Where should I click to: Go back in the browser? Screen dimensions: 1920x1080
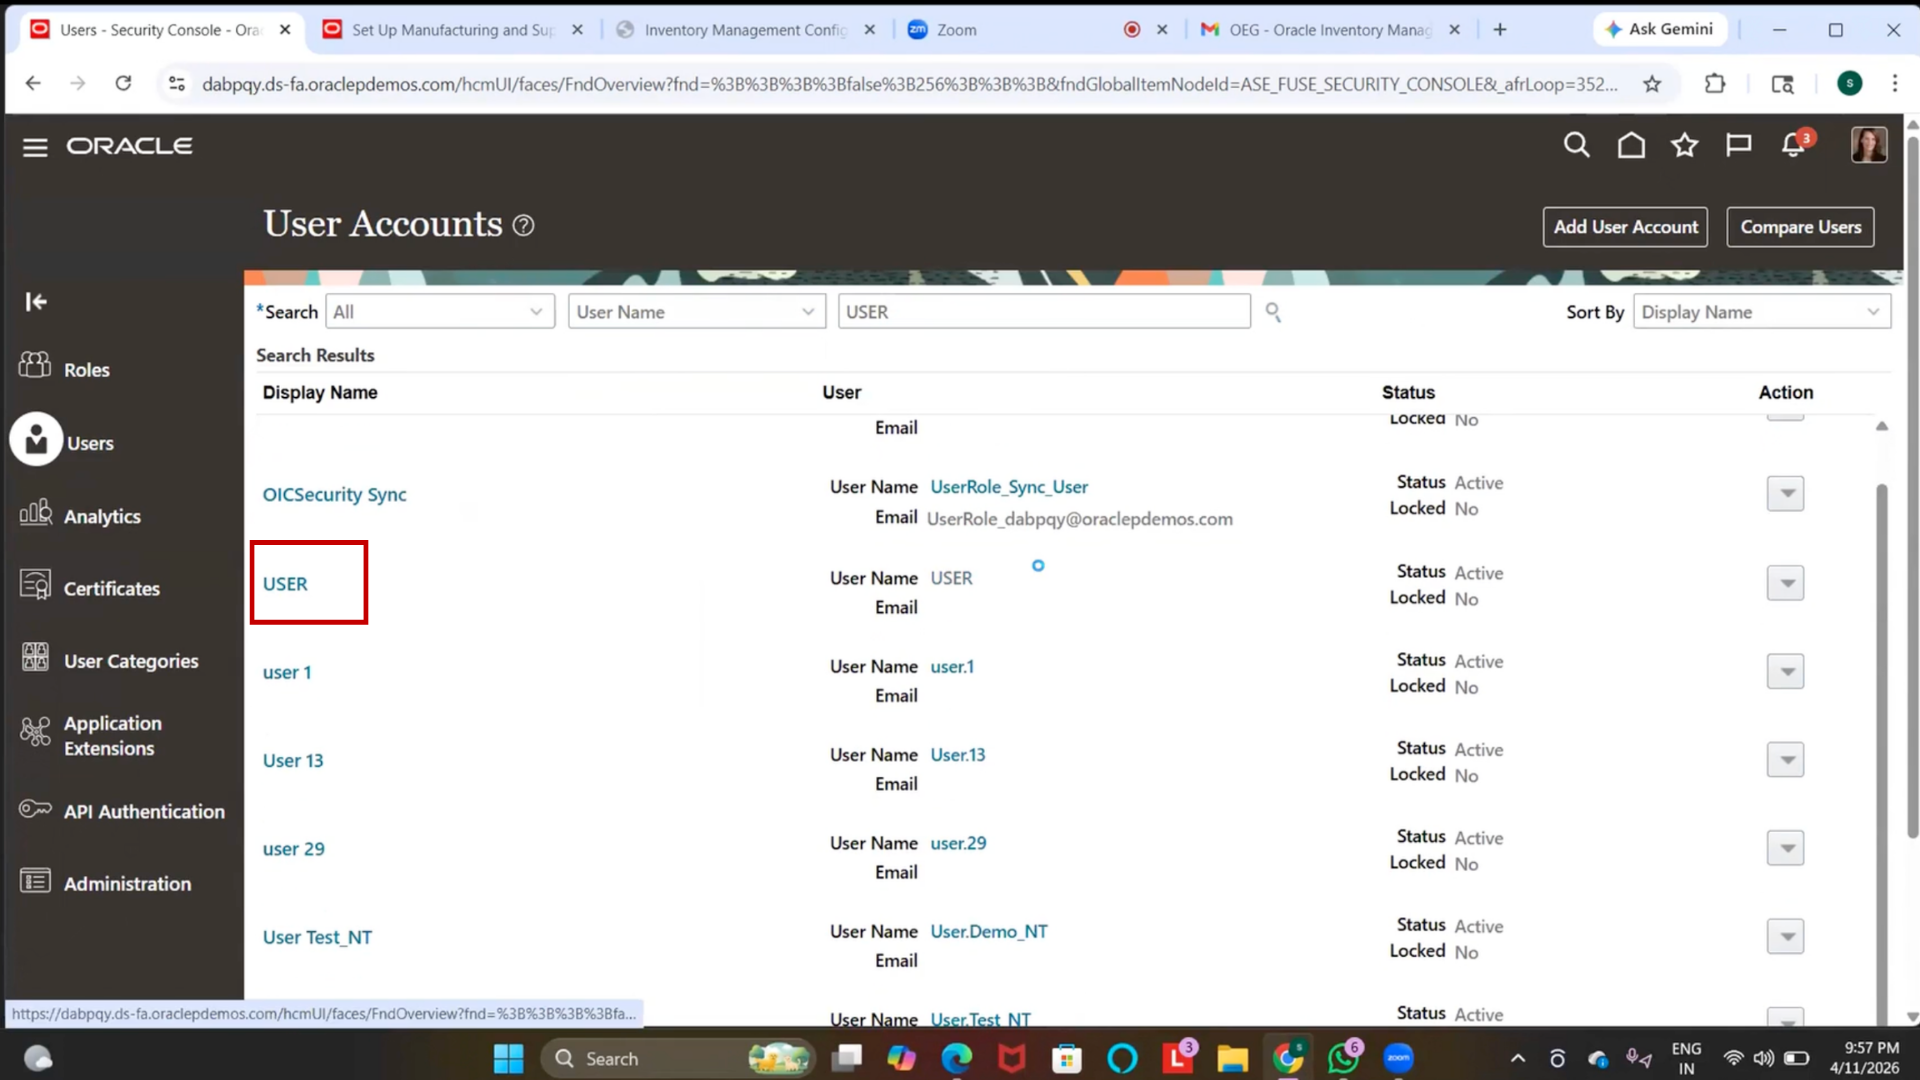(x=33, y=83)
